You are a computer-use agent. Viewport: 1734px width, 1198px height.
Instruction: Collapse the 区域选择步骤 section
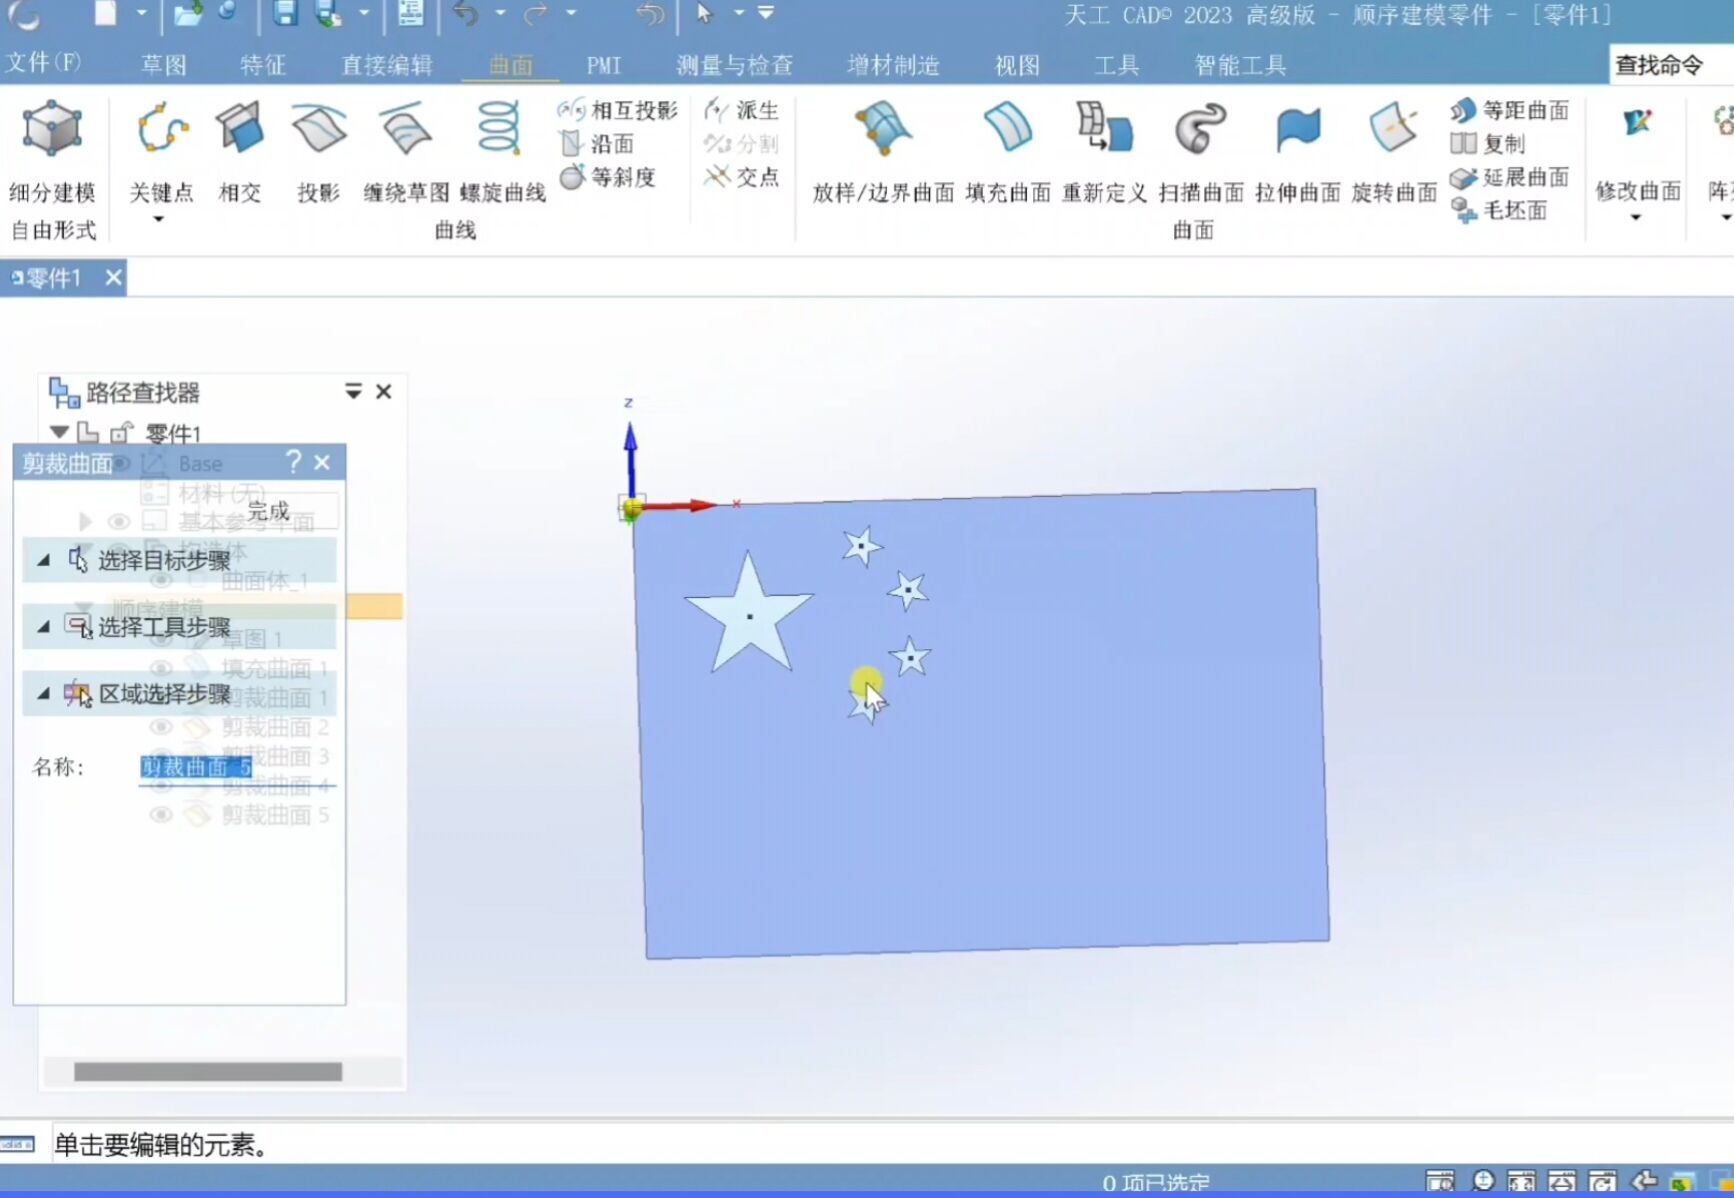tap(43, 693)
